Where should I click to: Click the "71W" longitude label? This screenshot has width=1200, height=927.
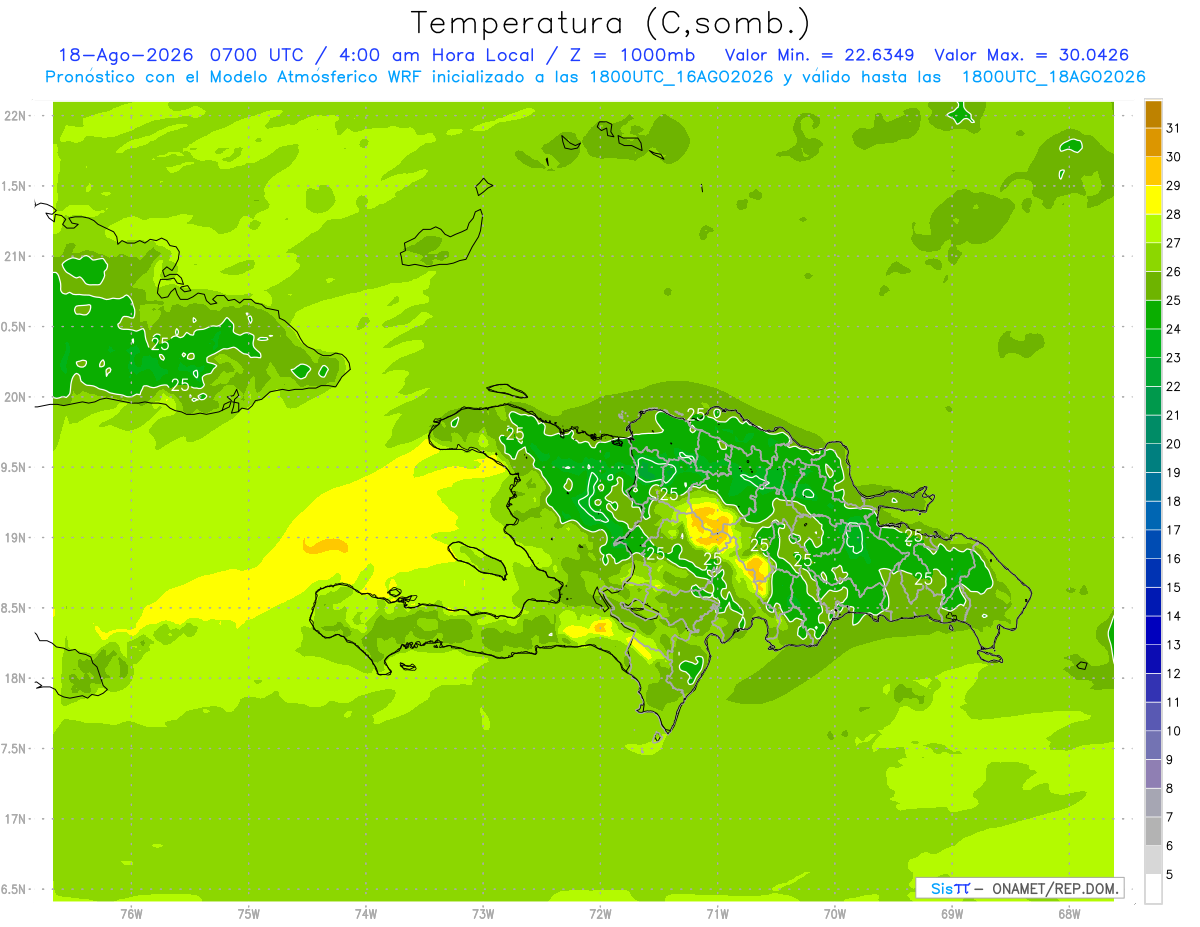point(717,914)
